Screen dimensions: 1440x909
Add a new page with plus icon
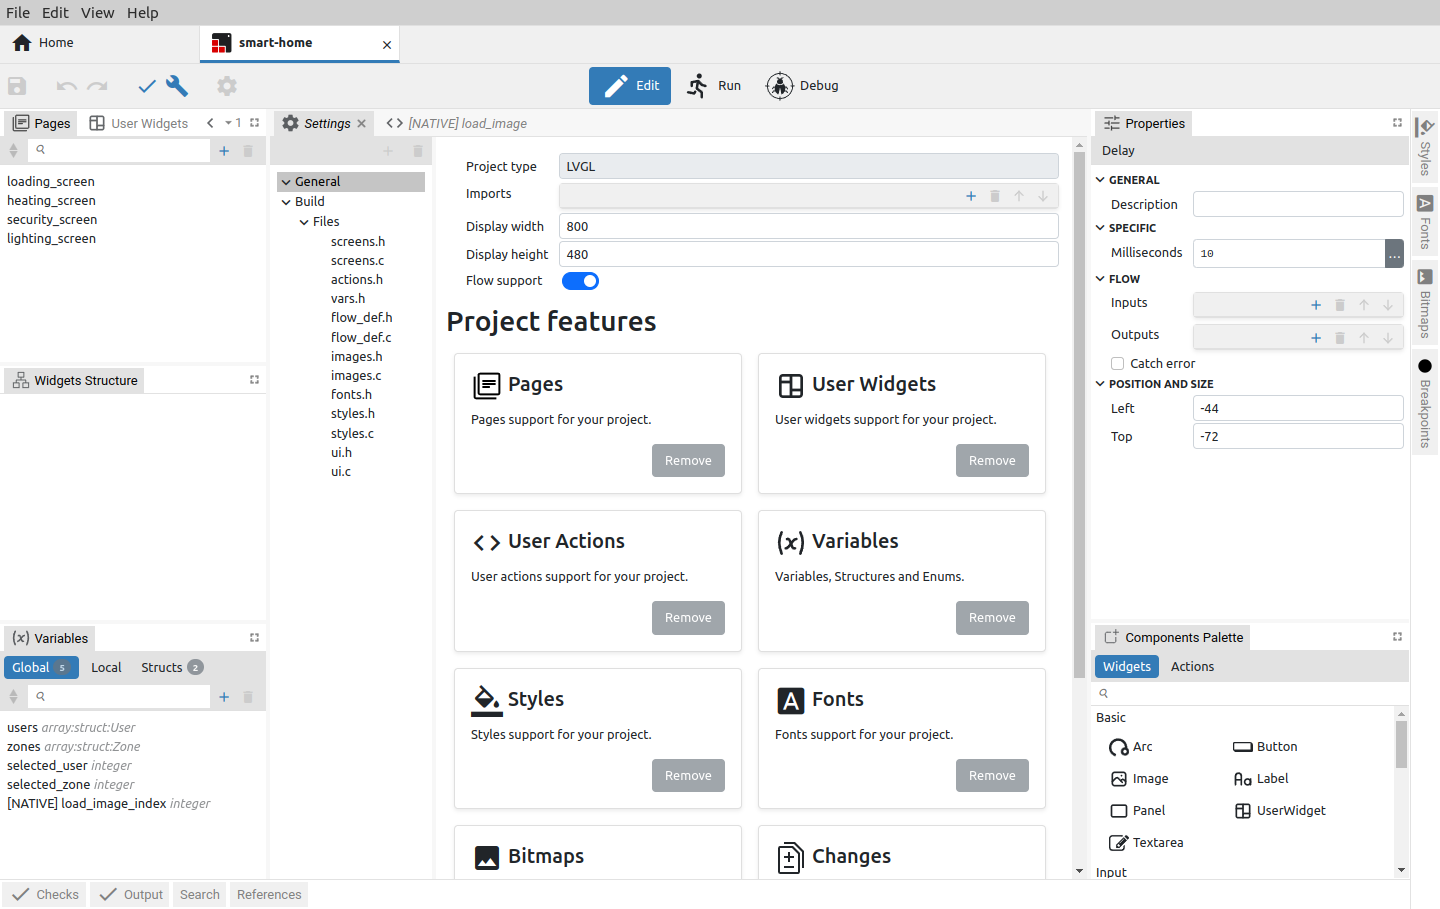point(224,151)
